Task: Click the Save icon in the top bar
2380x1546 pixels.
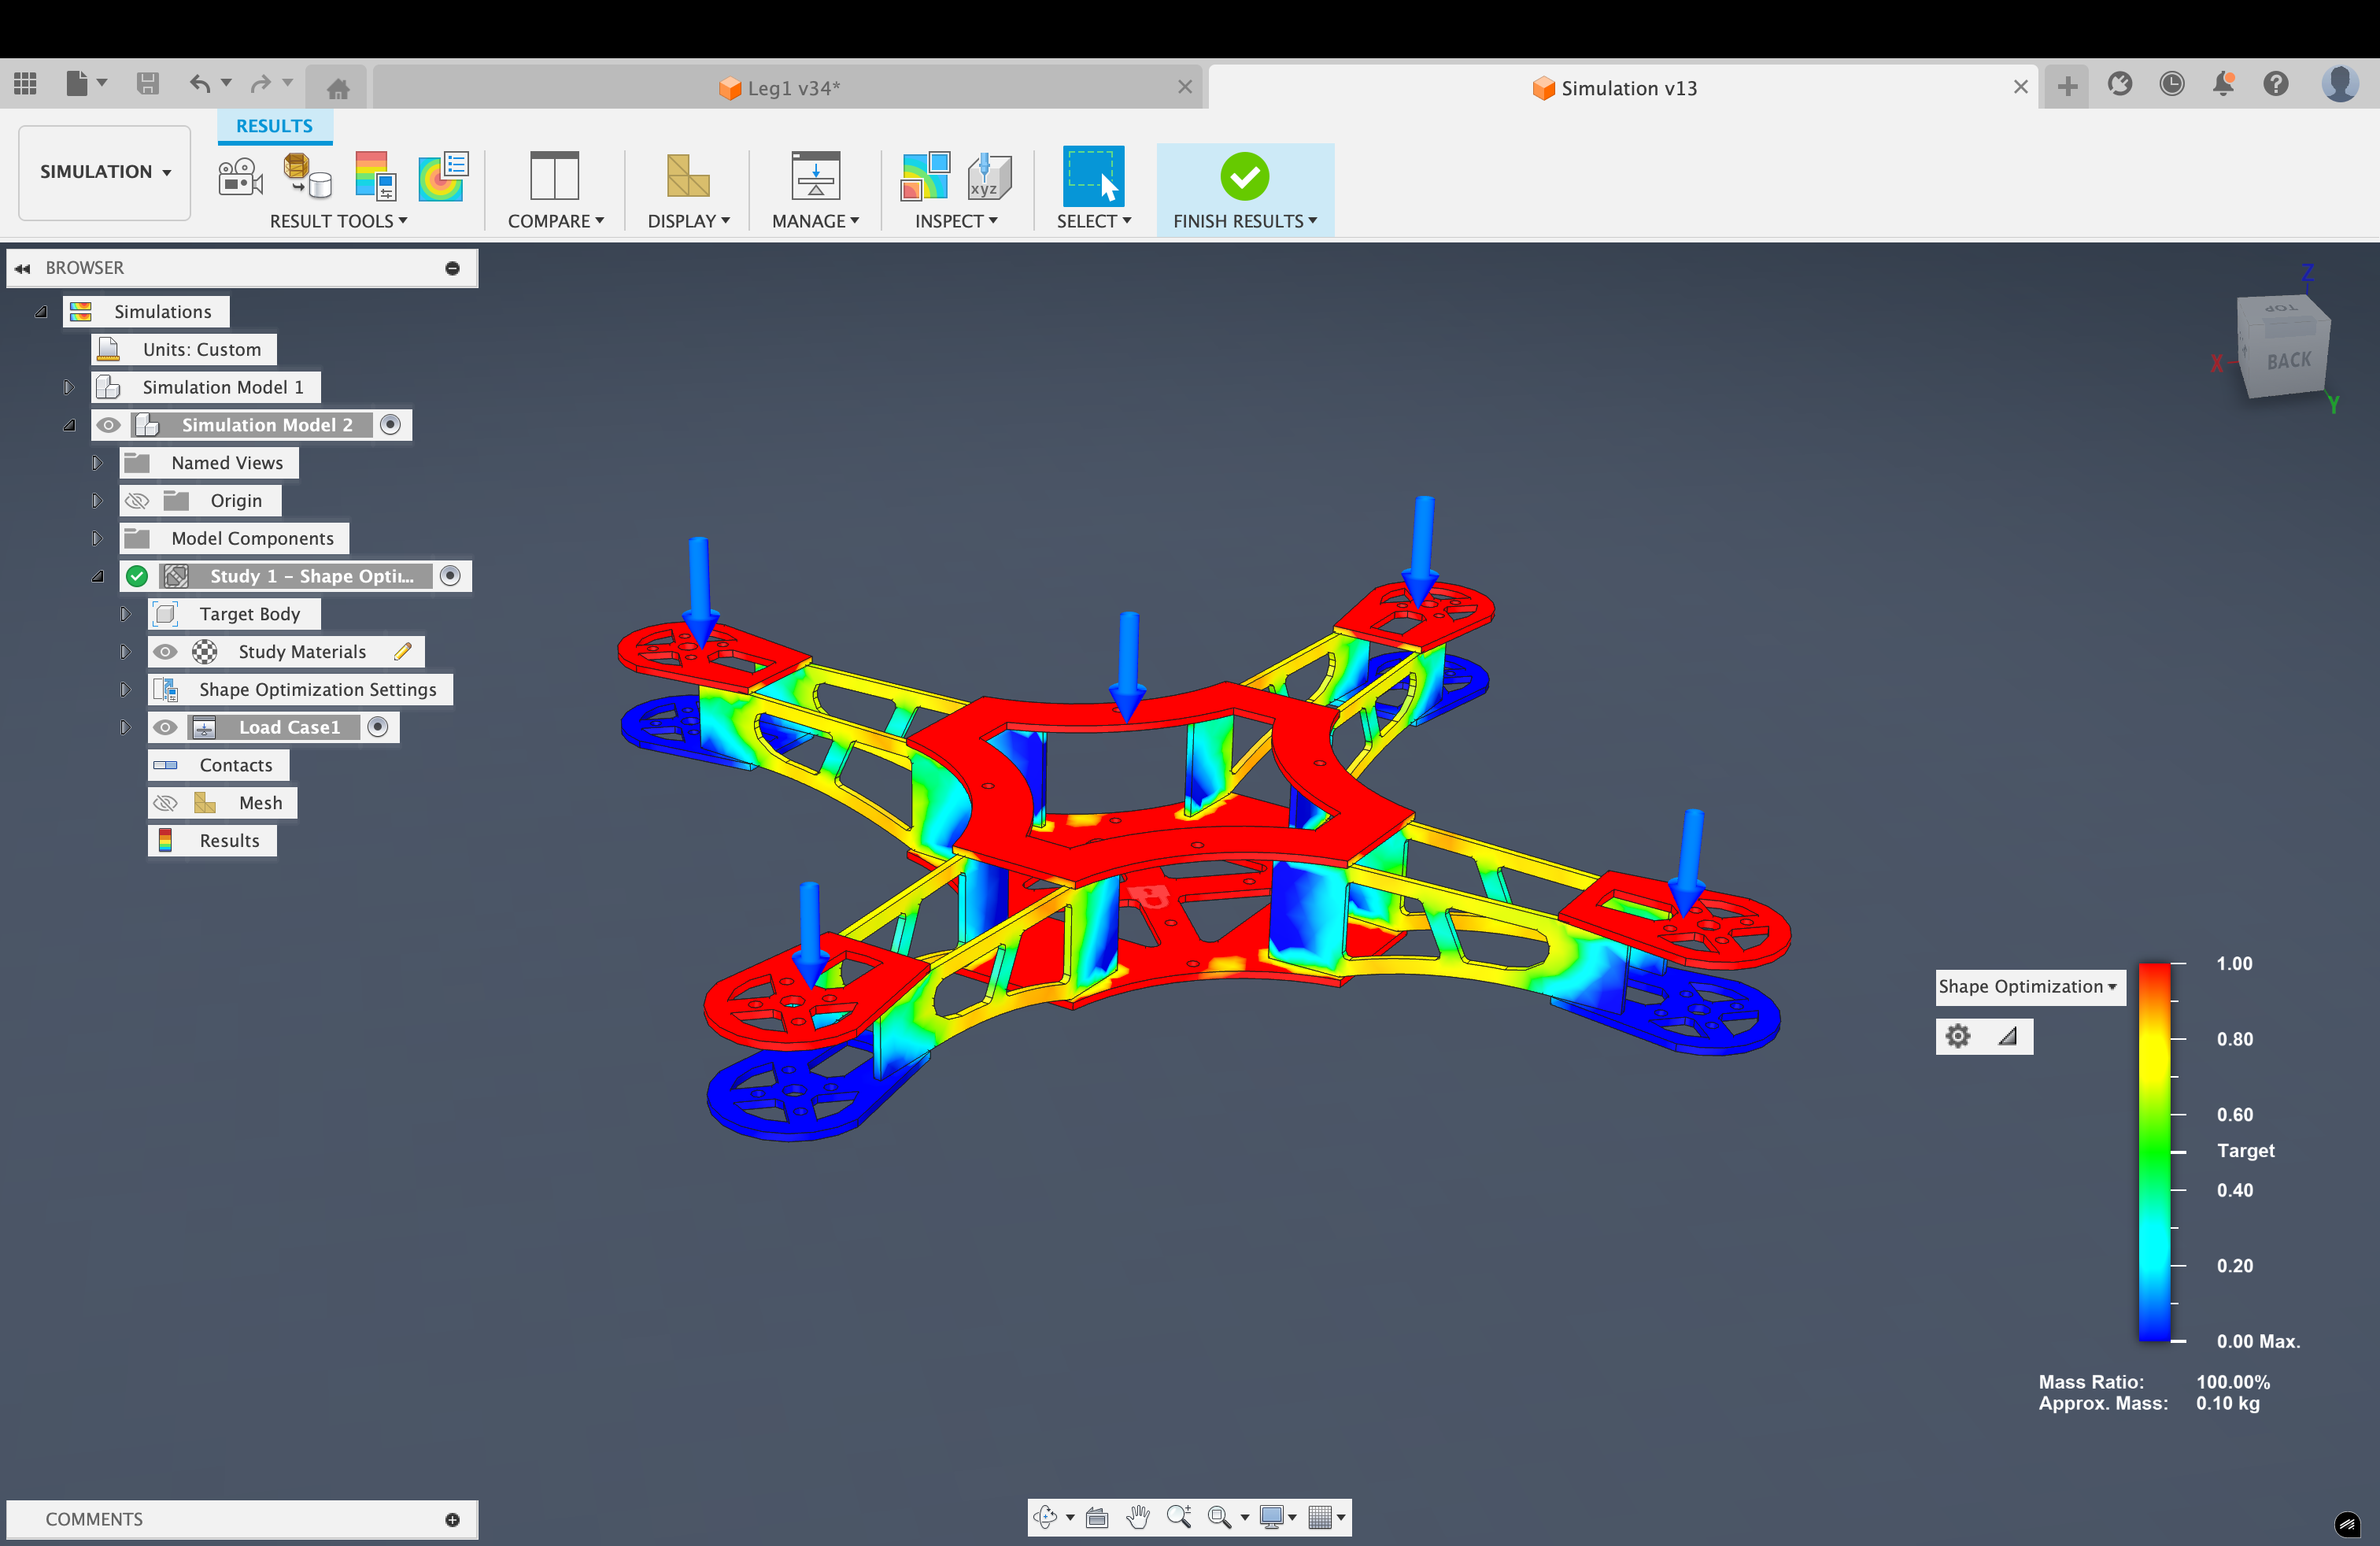Action: 148,84
